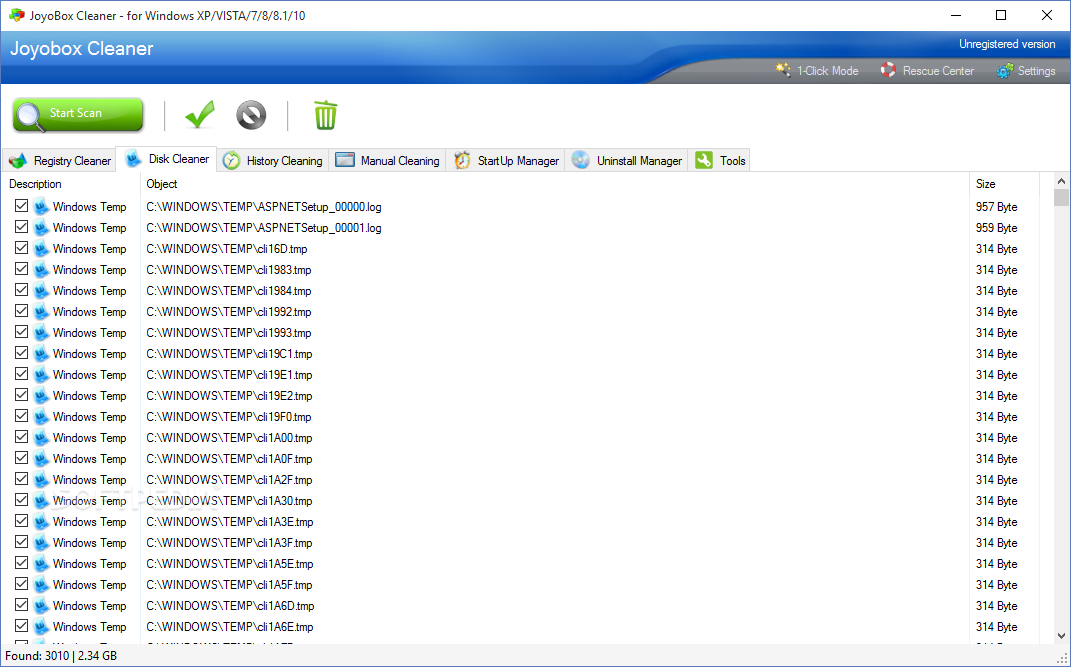The width and height of the screenshot is (1071, 667).
Task: Toggle the checkbox for cli19C1.tmp
Action: tap(21, 353)
